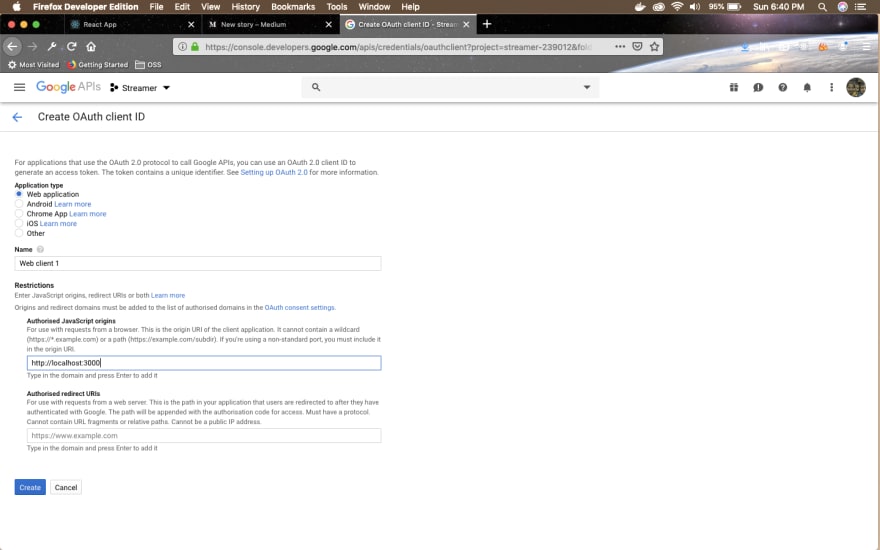Click the browser forward button
This screenshot has width=880, height=550.
(33, 47)
